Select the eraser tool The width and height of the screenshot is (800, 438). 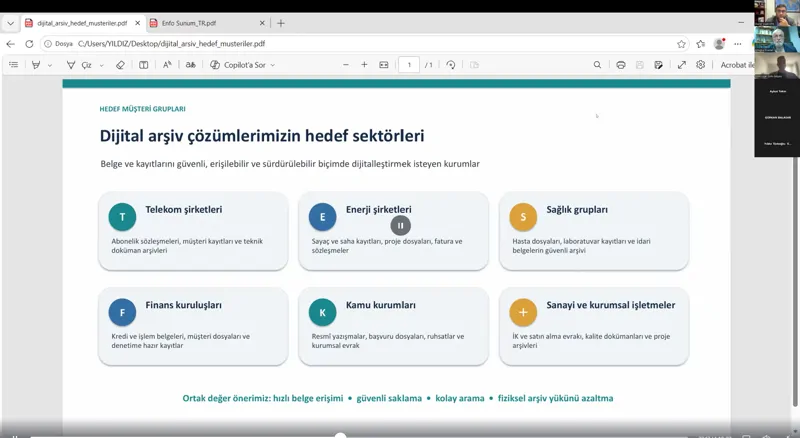tap(120, 65)
